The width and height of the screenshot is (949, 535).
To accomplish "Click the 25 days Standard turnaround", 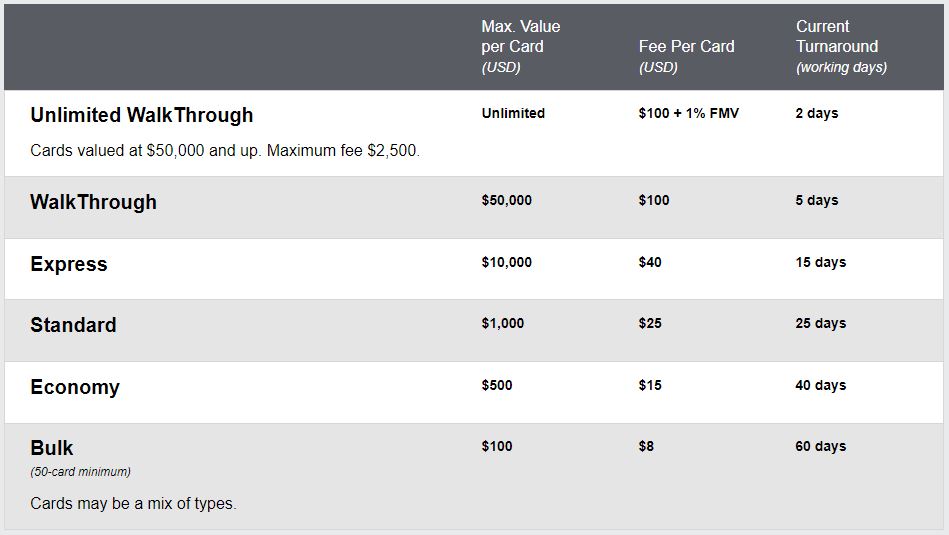I will (821, 324).
